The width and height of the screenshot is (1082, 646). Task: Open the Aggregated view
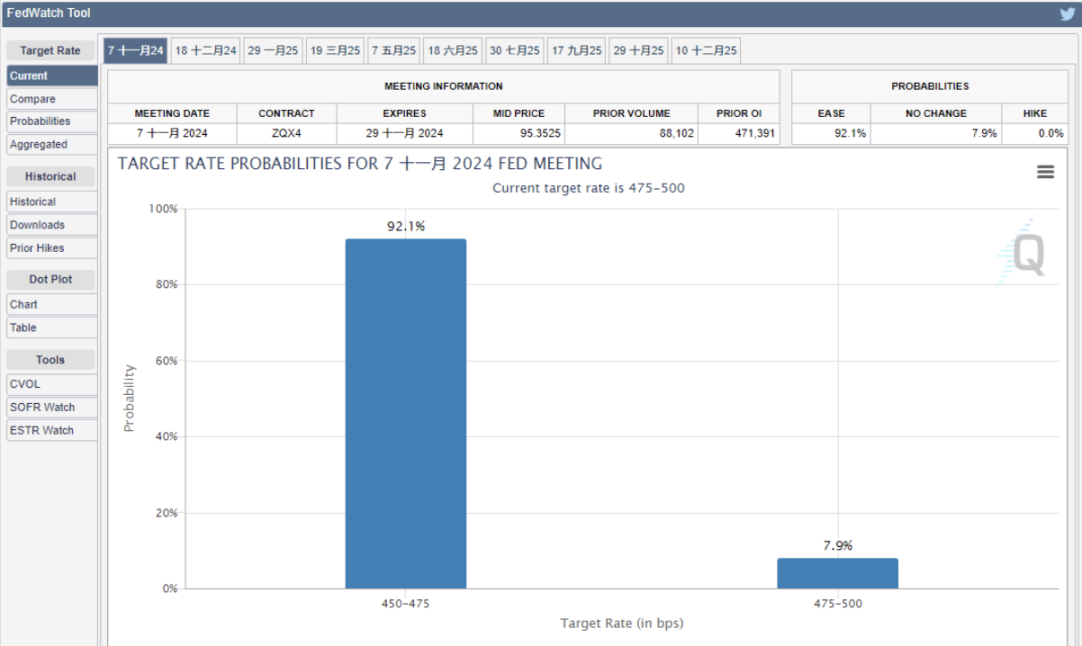52,144
